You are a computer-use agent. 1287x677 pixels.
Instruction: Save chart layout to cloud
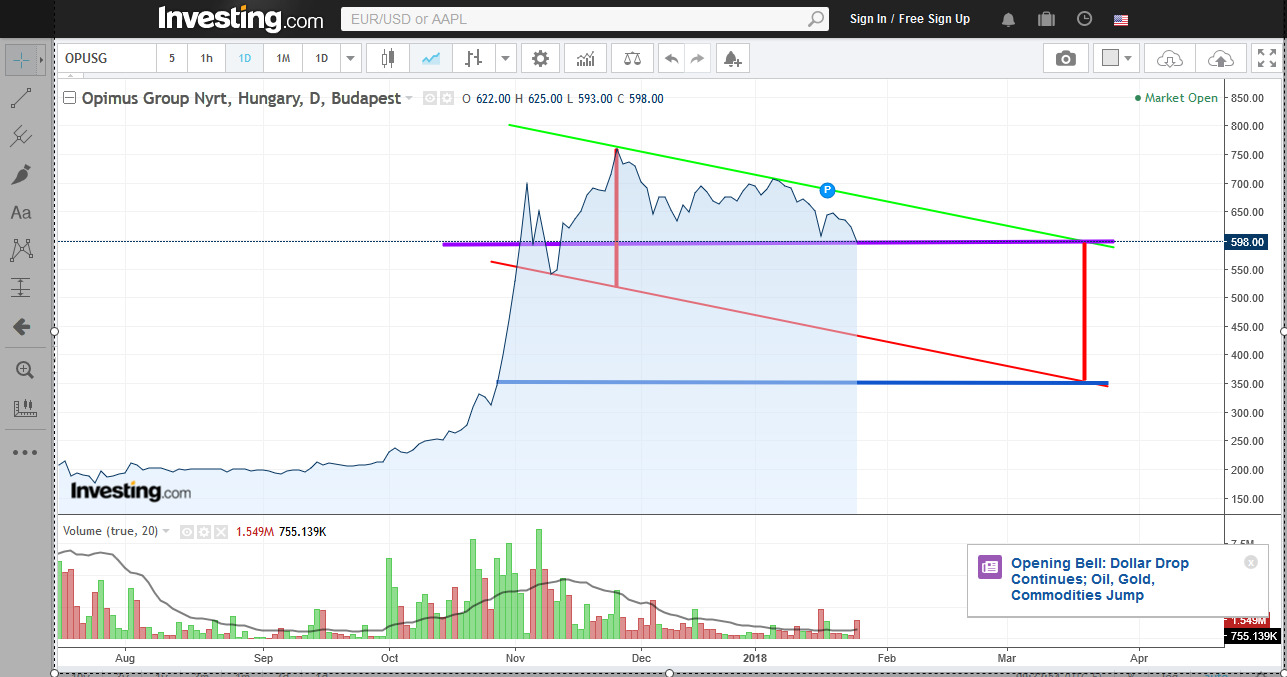[x=1221, y=59]
